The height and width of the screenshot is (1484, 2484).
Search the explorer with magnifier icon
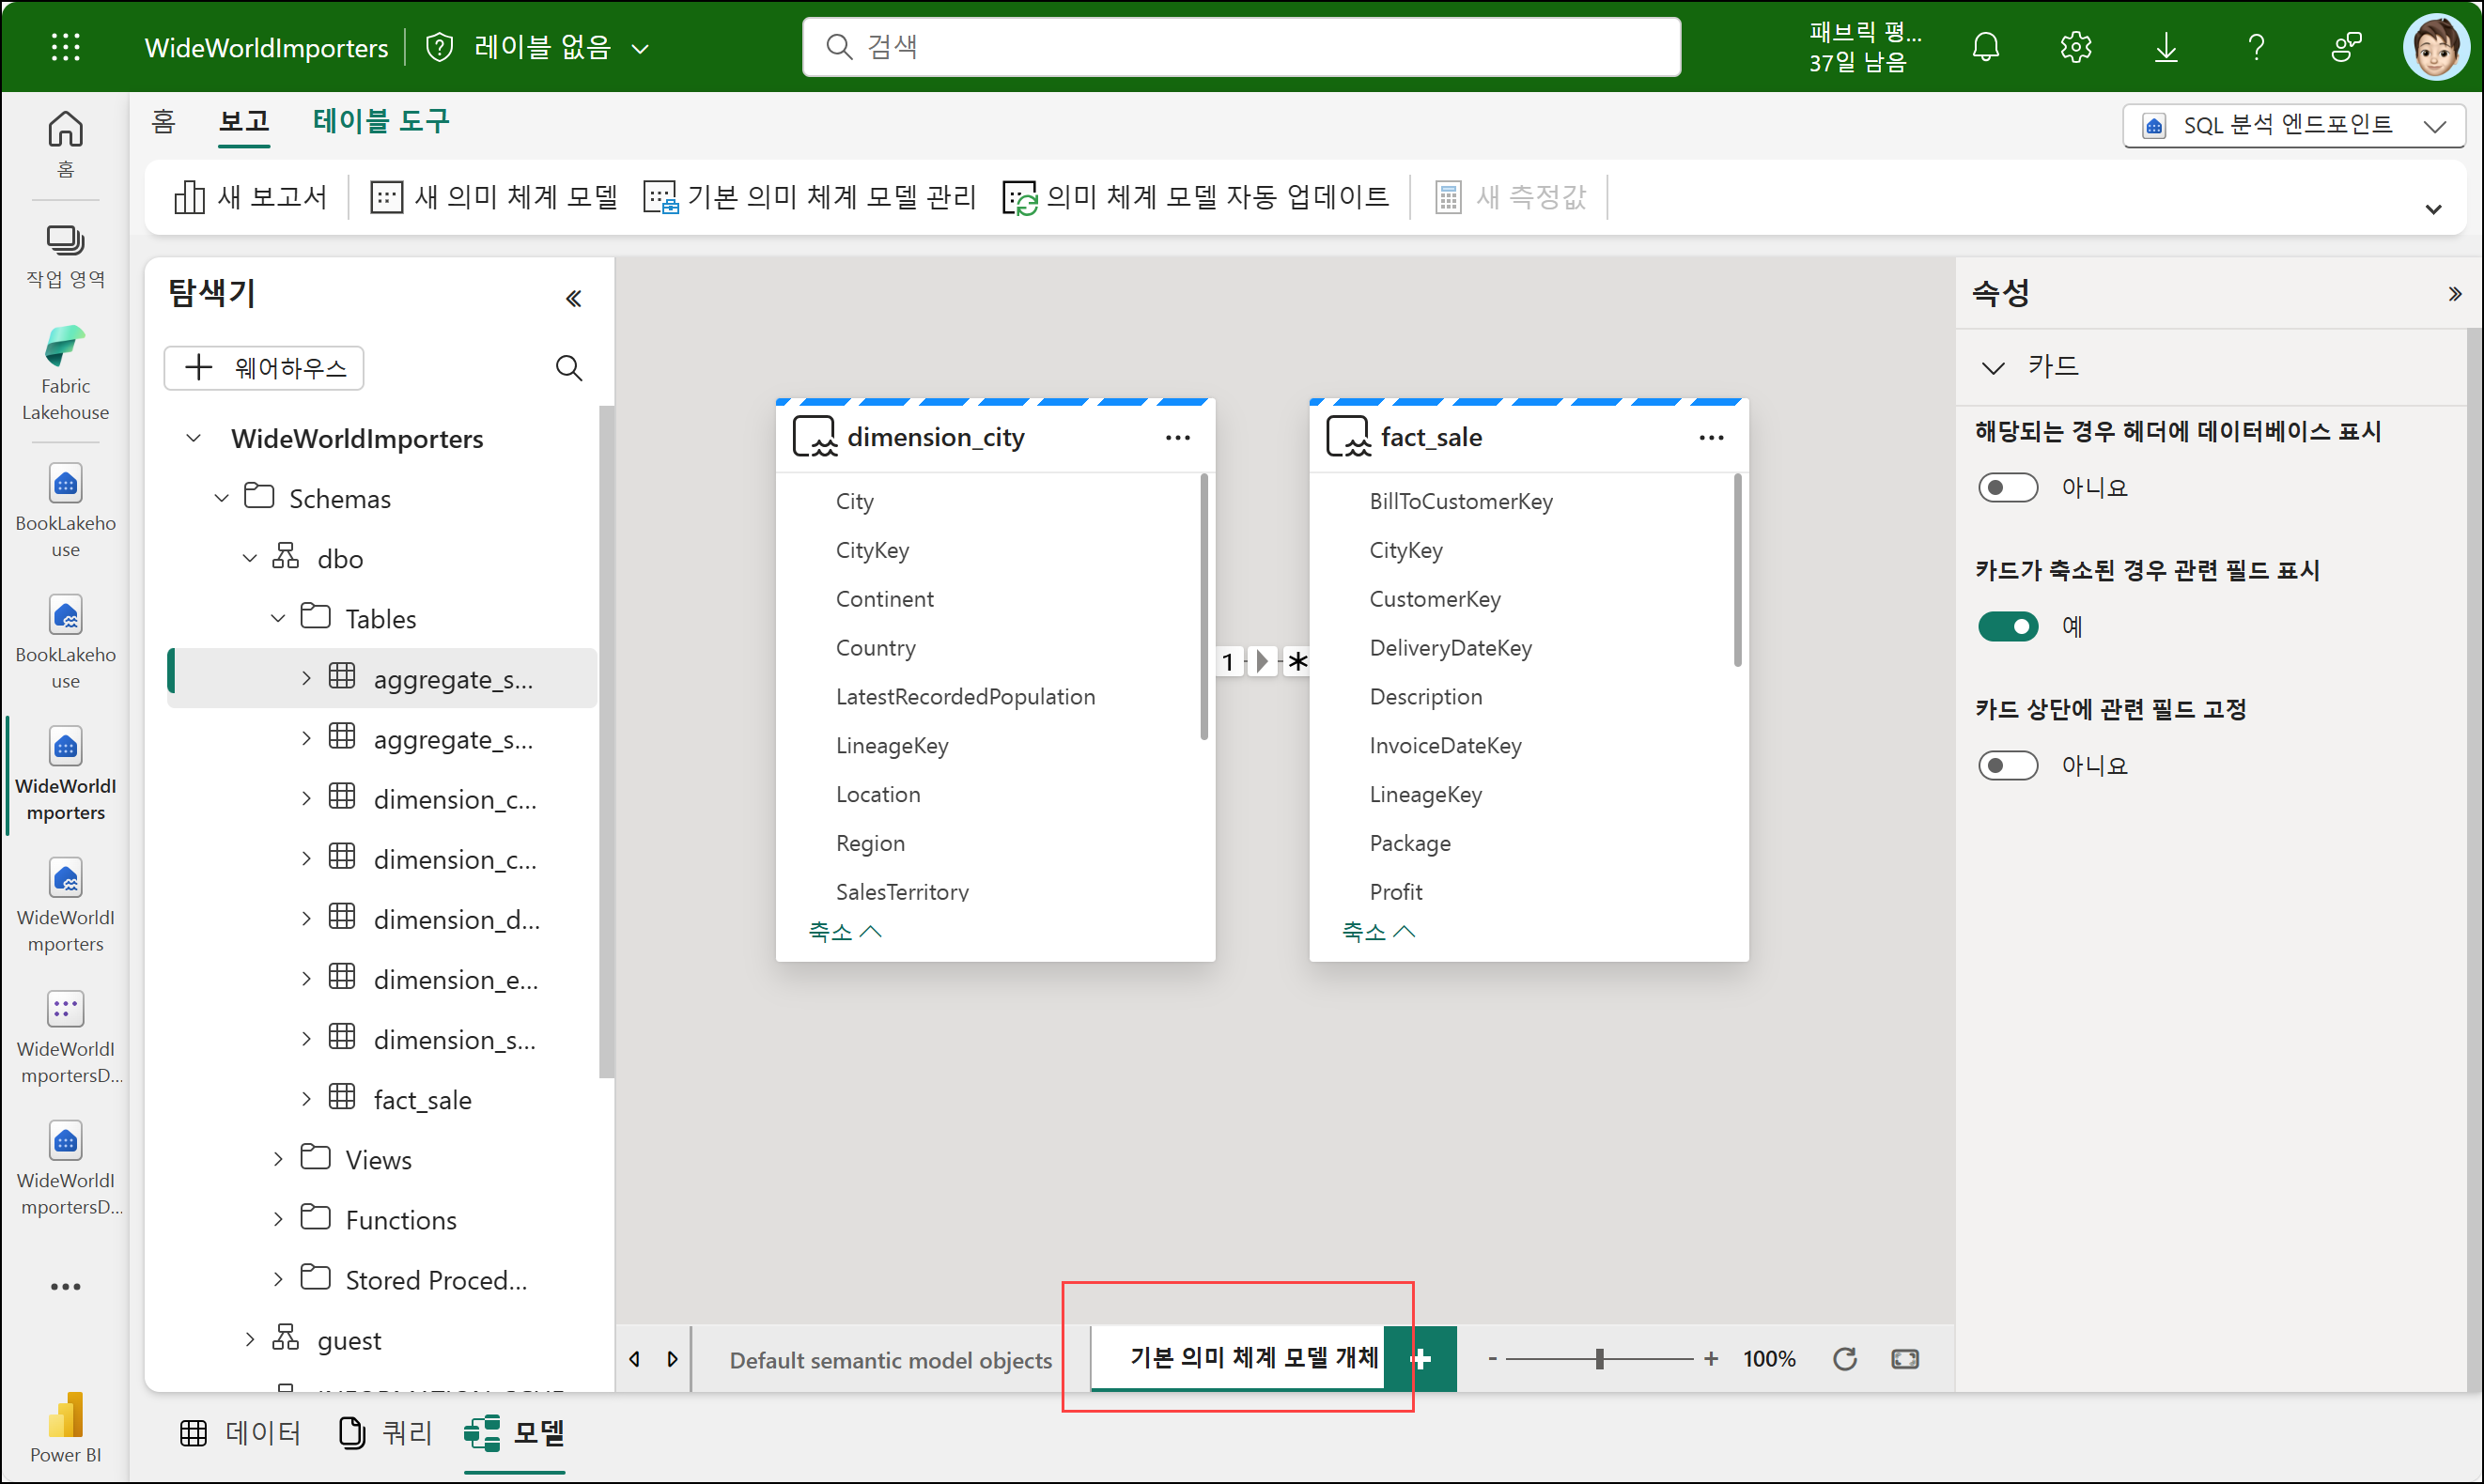[569, 368]
